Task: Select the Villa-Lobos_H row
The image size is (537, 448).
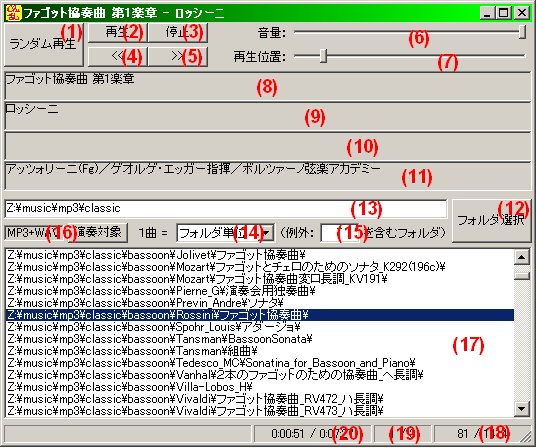Action: click(x=260, y=387)
